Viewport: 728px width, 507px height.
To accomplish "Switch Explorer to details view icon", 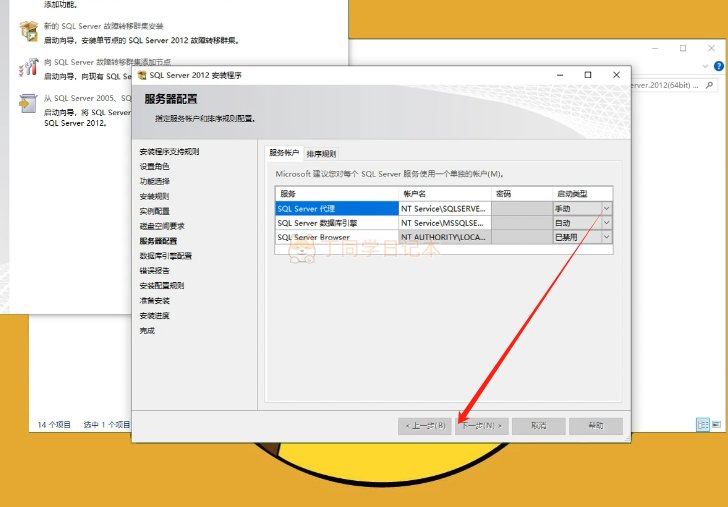I will point(703,424).
